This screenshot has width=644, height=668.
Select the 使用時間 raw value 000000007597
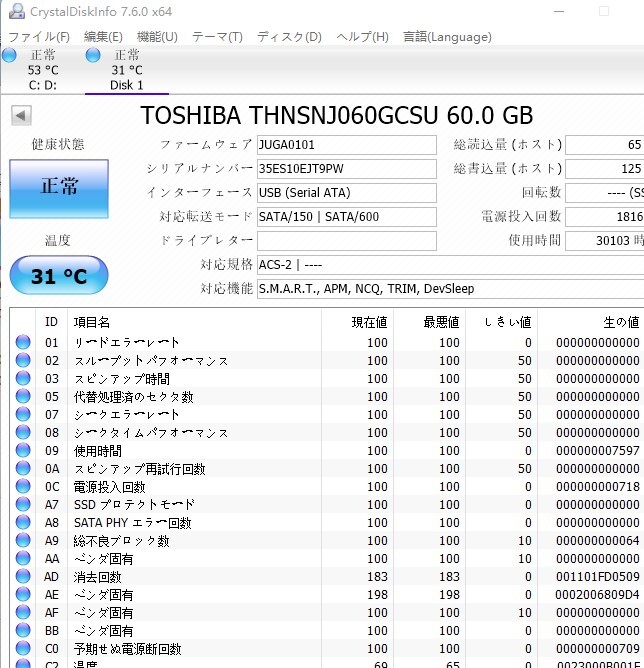(x=598, y=451)
